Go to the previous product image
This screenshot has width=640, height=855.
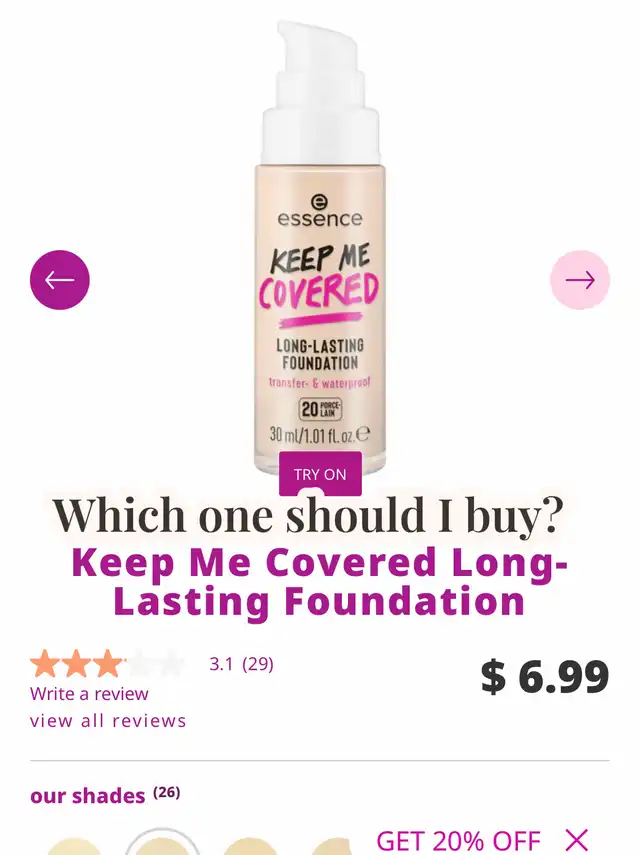coord(59,280)
